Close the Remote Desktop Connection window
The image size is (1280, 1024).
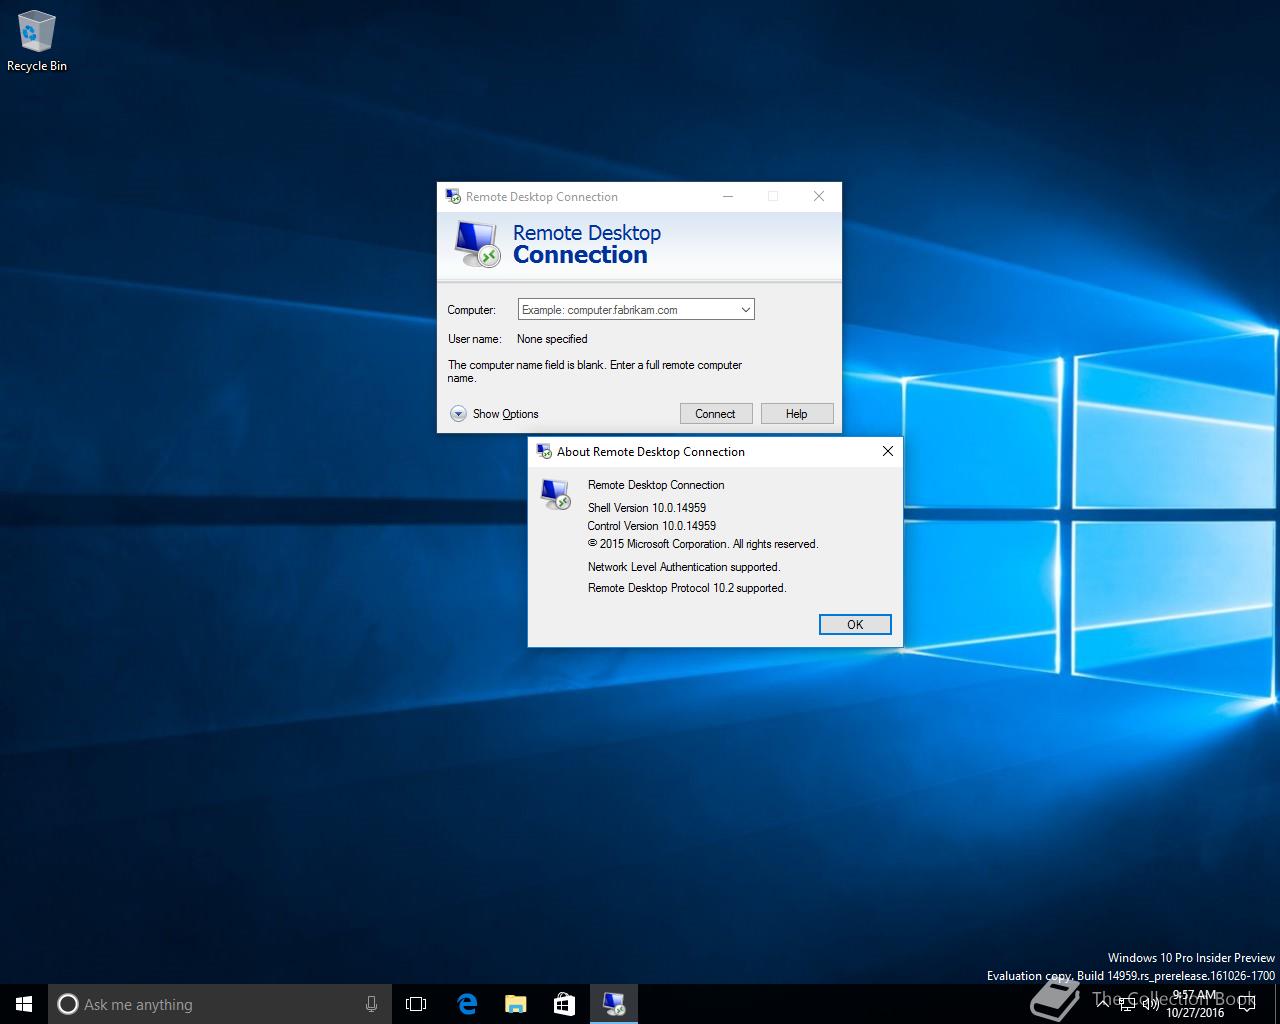point(819,196)
